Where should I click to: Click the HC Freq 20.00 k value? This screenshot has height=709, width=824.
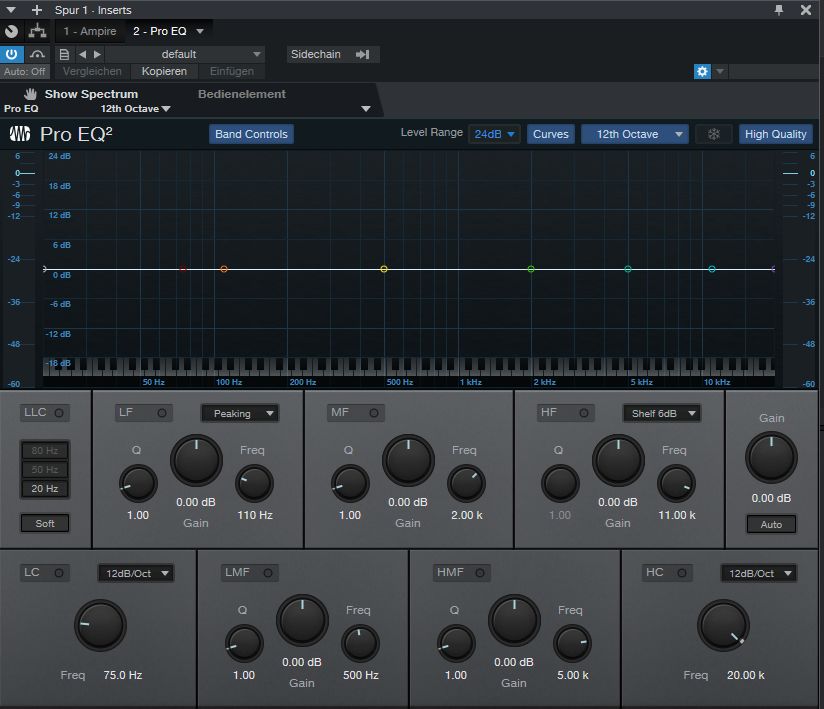746,675
